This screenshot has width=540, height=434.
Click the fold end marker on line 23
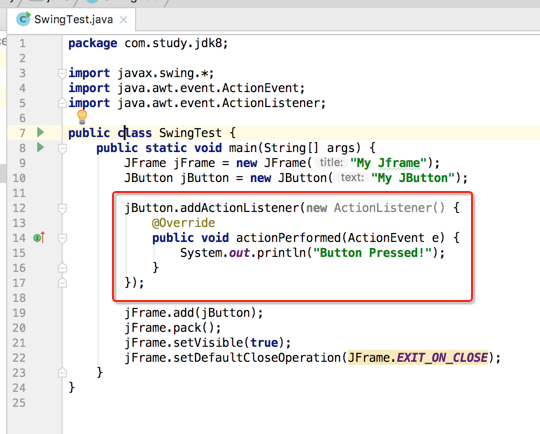tap(62, 373)
